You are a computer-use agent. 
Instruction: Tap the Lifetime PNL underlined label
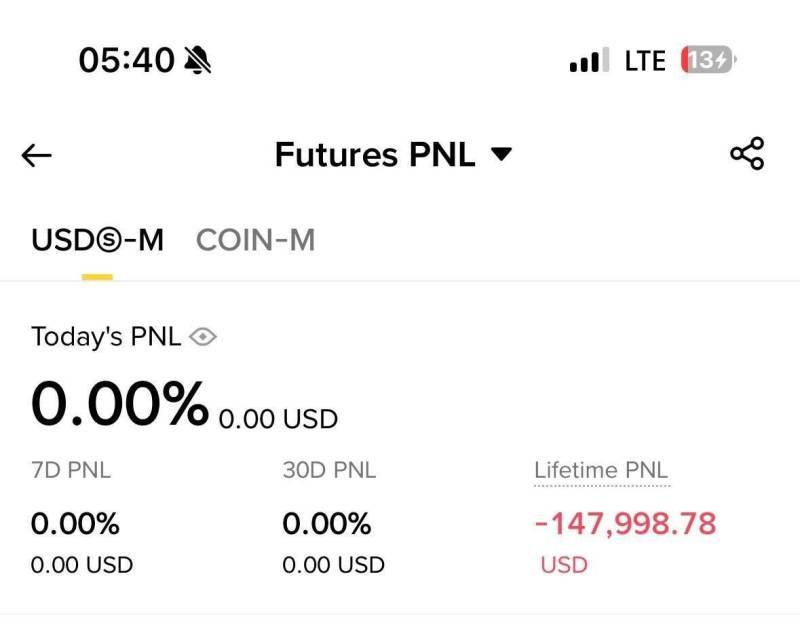pyautogui.click(x=601, y=470)
